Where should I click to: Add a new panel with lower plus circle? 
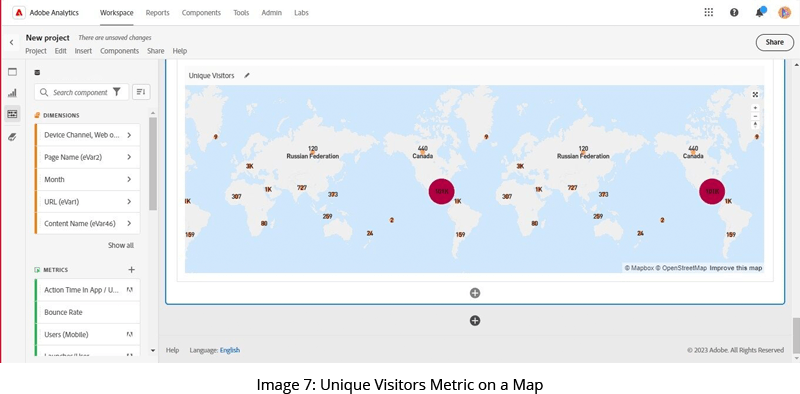[475, 321]
